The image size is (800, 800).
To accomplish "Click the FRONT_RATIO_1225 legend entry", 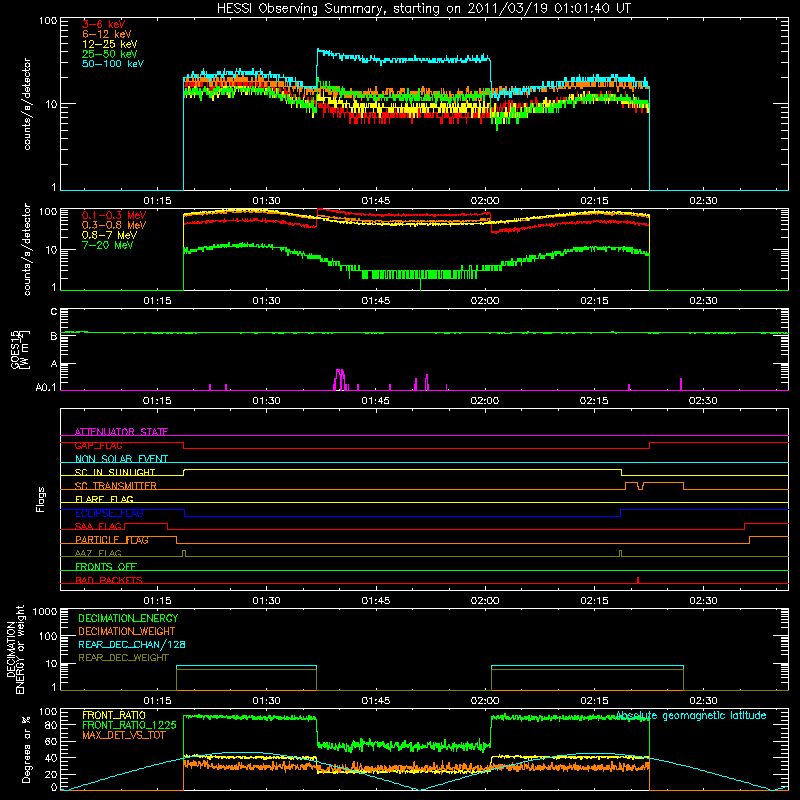I will (129, 725).
